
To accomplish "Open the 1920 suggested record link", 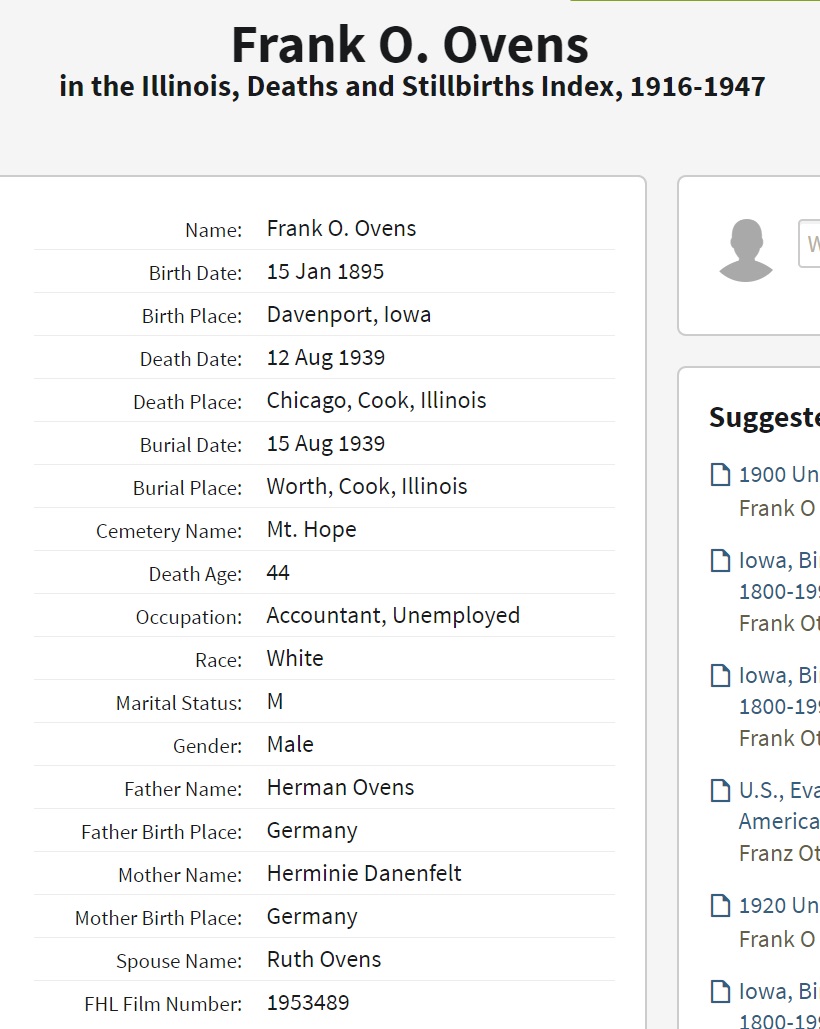I will 778,906.
